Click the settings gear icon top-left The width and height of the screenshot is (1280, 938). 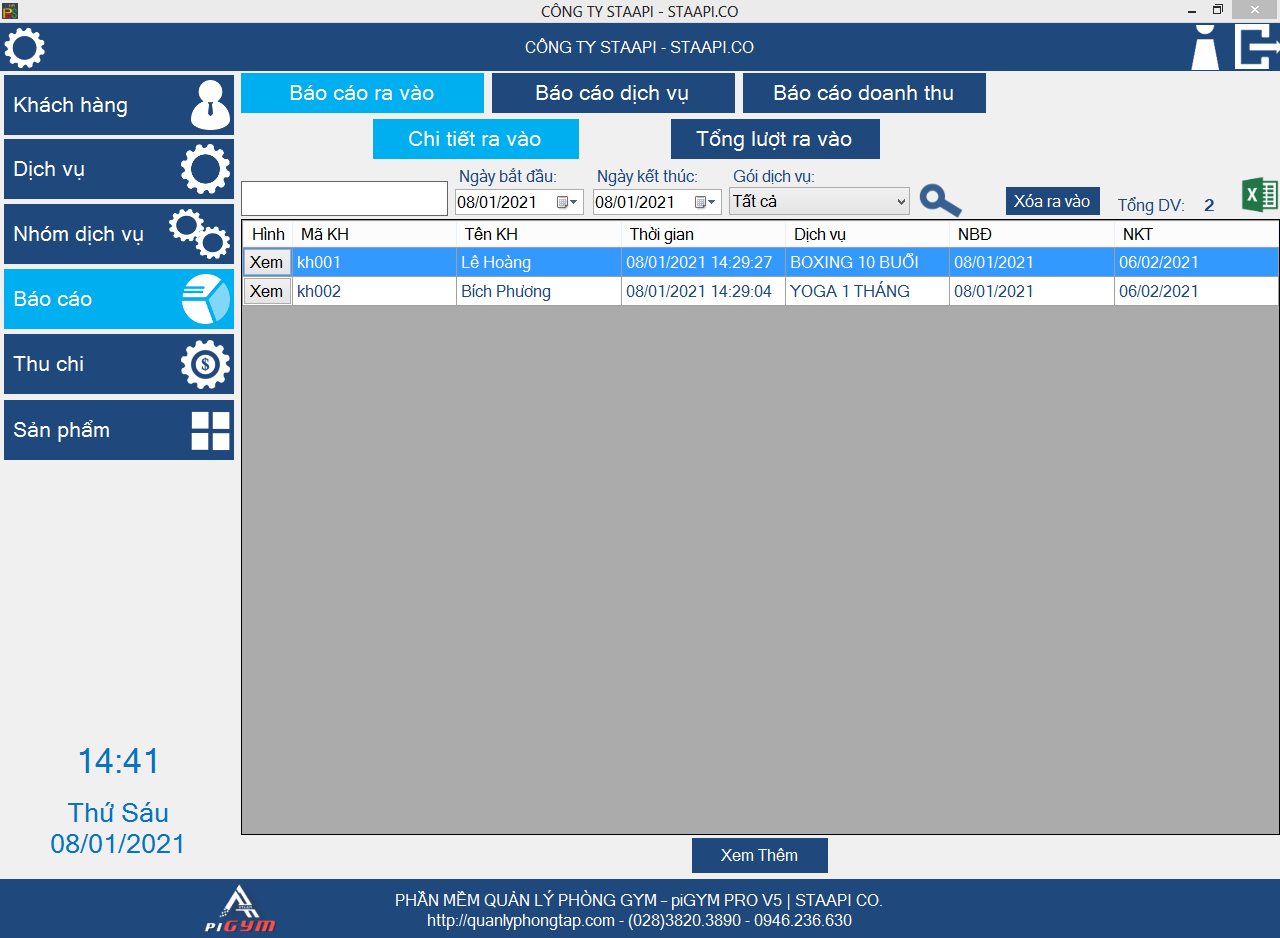25,48
